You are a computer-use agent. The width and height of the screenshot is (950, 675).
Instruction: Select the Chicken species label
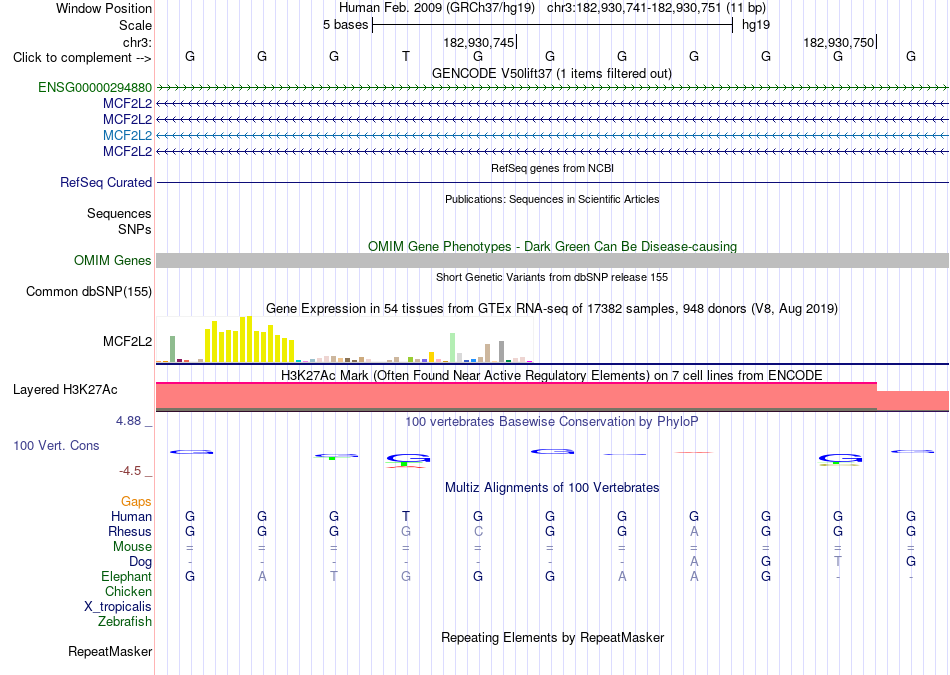pyautogui.click(x=128, y=591)
